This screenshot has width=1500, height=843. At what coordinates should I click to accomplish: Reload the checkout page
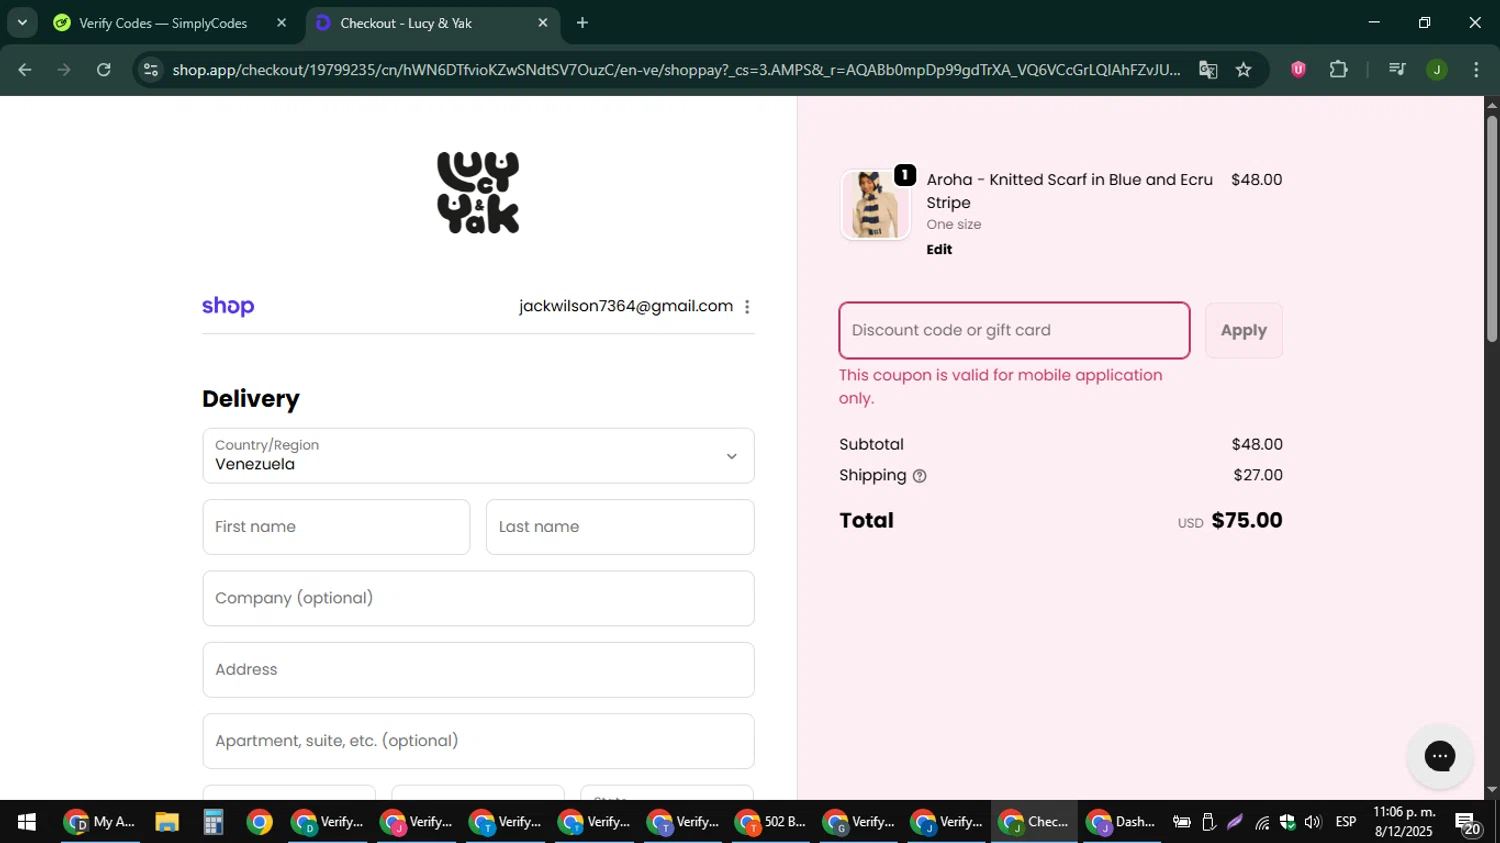[103, 70]
